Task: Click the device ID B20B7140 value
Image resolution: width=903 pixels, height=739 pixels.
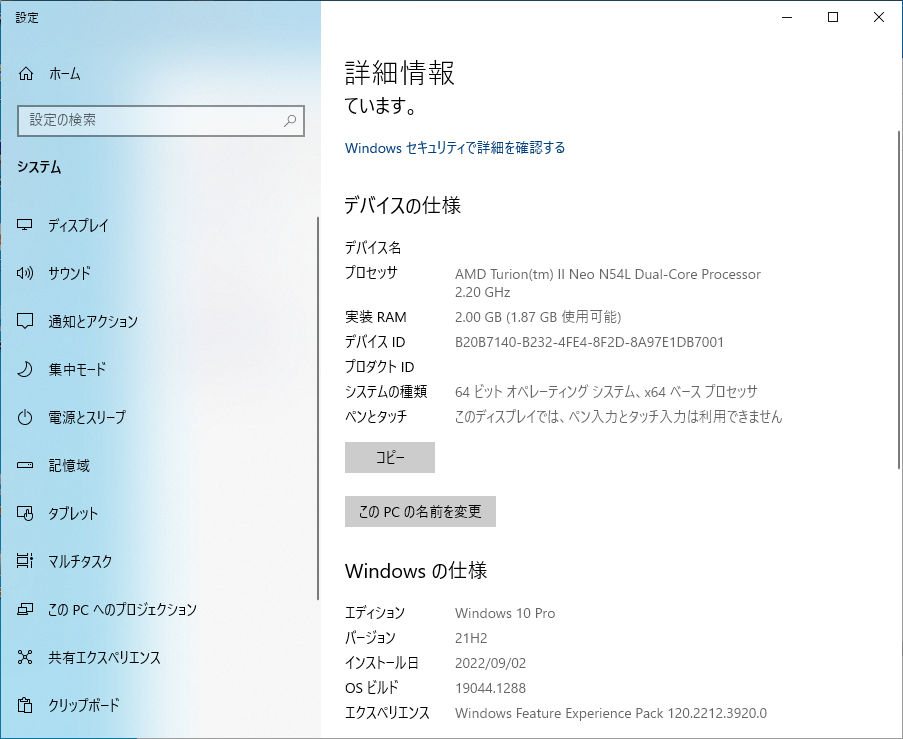Action: [x=589, y=342]
